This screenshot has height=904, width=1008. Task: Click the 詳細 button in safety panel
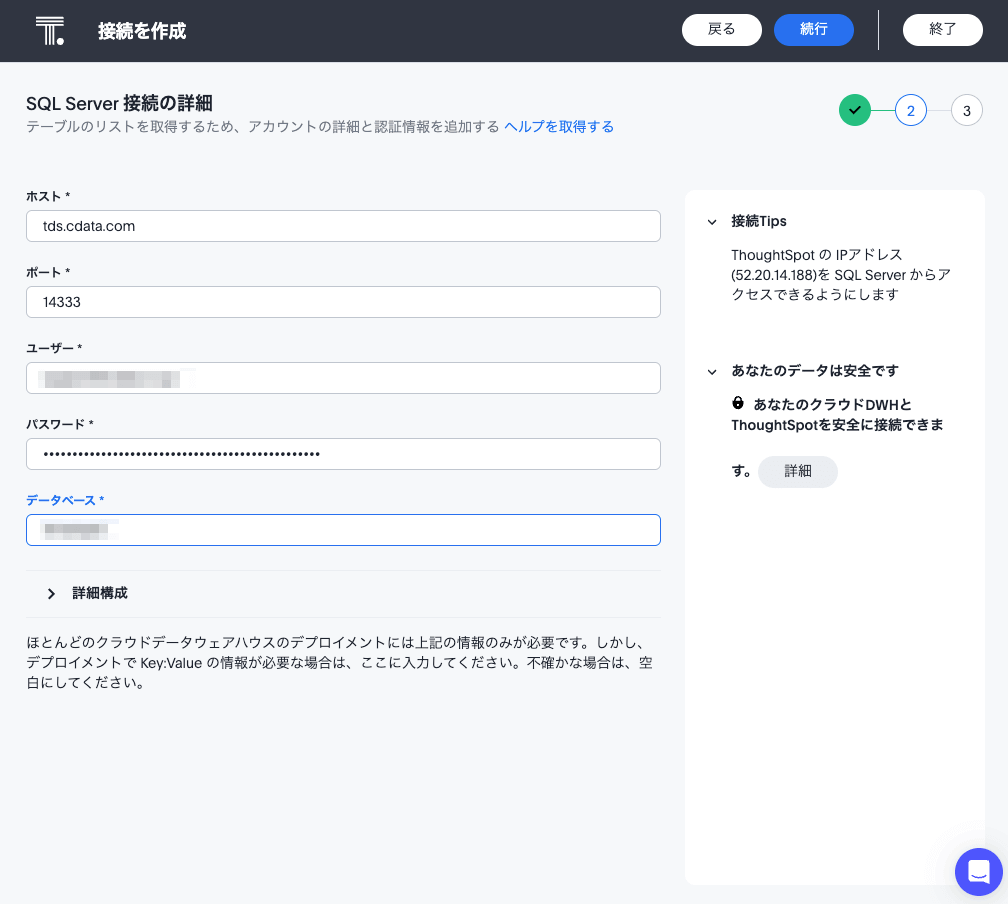pyautogui.click(x=797, y=472)
